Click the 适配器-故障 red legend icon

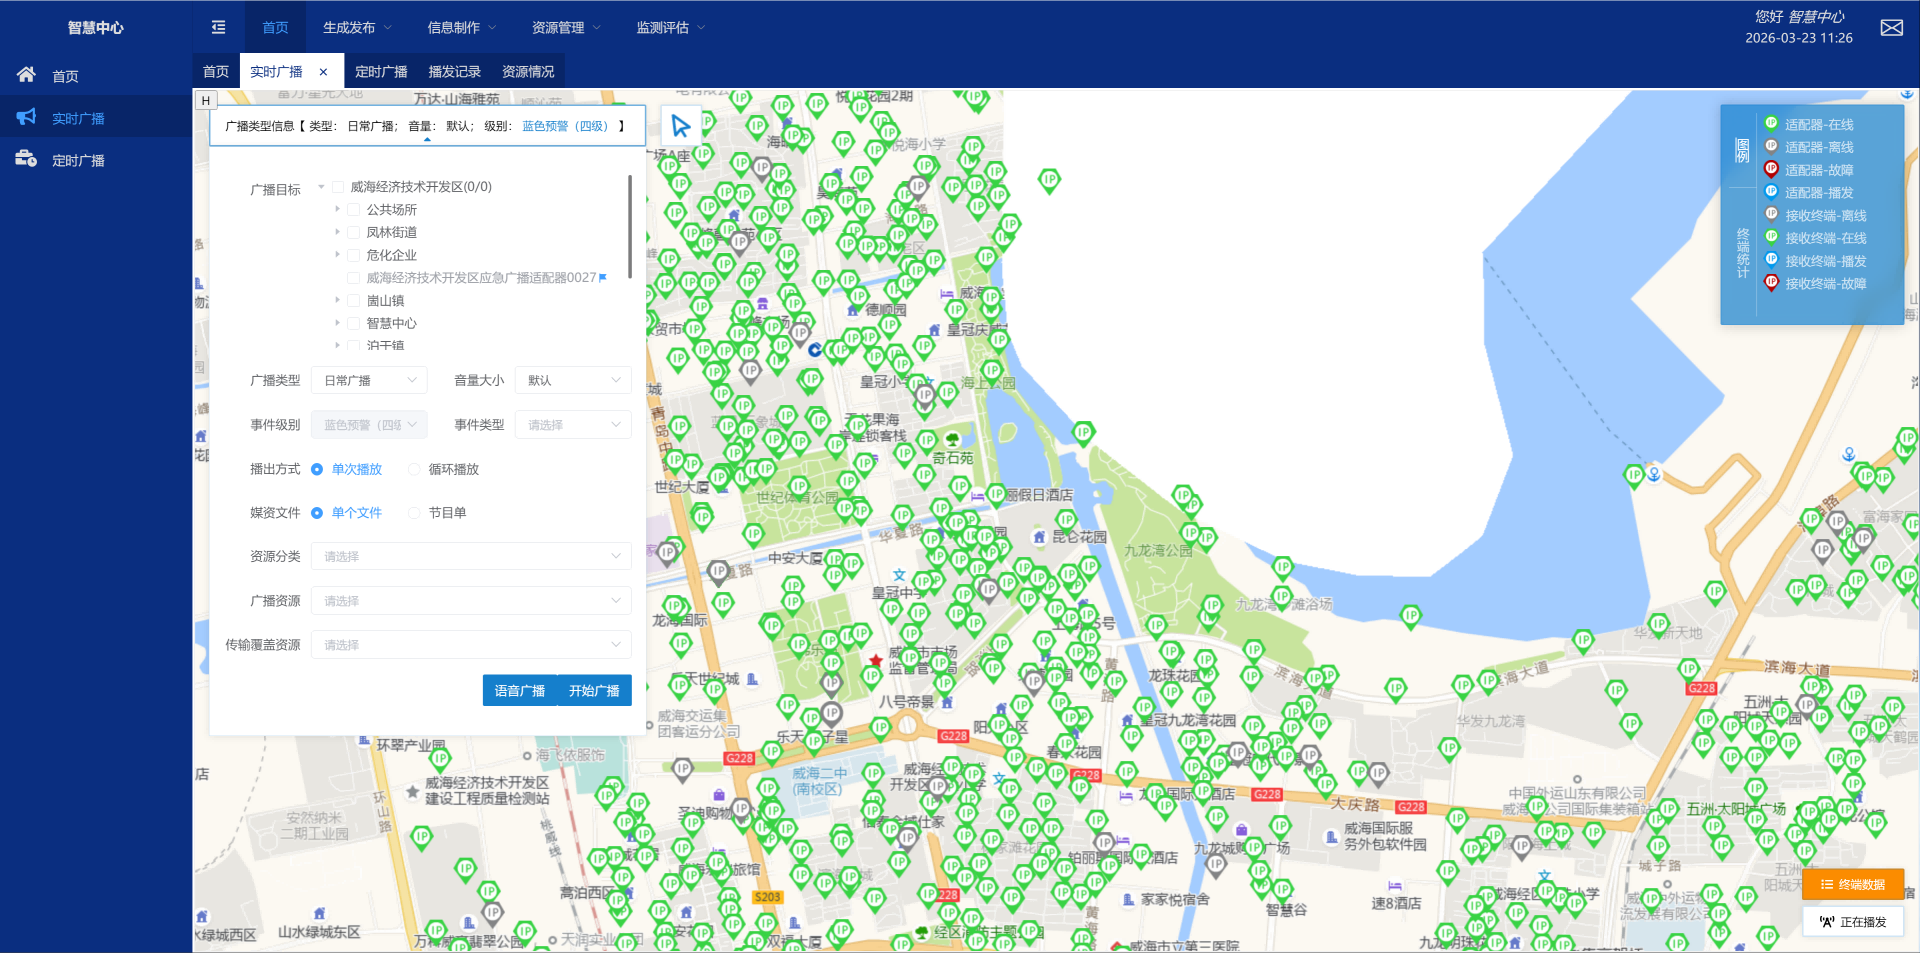tap(1771, 169)
